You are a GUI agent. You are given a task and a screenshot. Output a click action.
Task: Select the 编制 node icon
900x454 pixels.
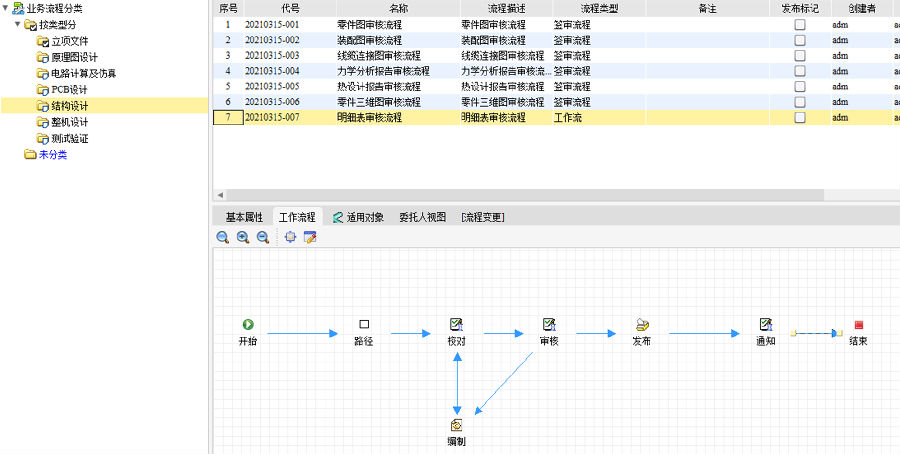pyautogui.click(x=456, y=425)
